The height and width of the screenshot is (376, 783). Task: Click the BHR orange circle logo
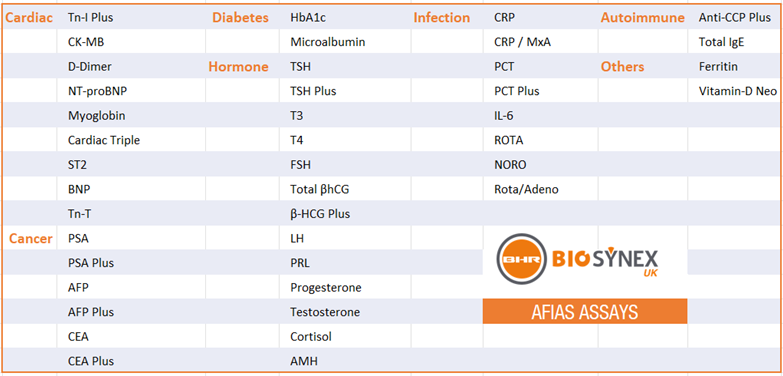pos(522,260)
